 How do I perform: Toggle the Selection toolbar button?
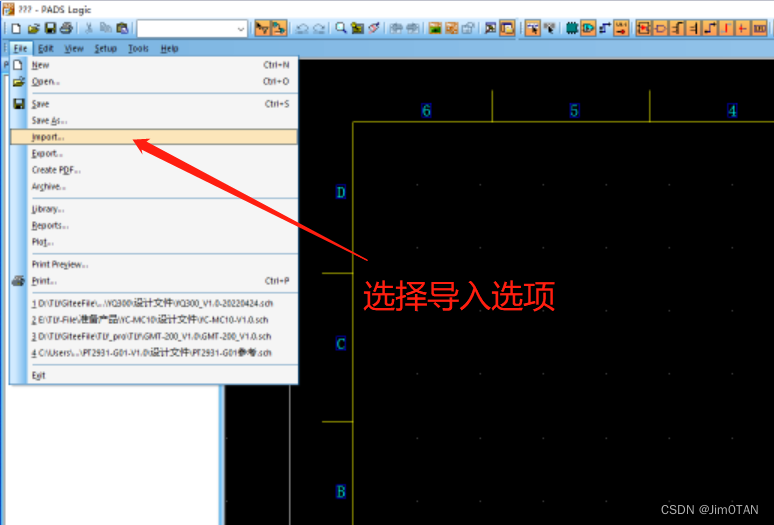point(262,29)
